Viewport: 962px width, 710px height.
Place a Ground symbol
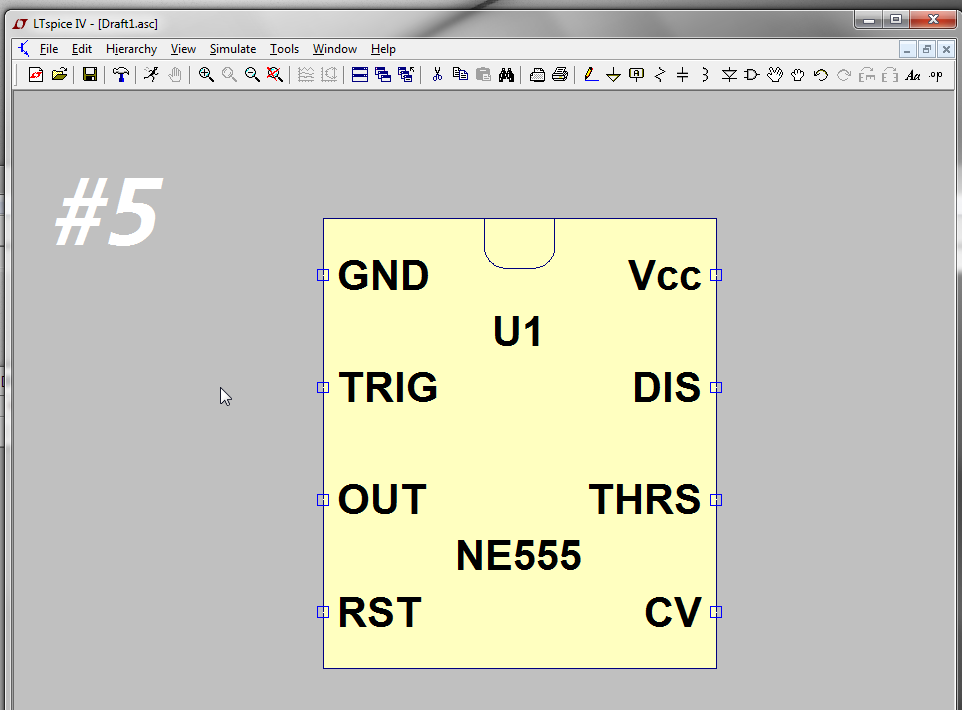point(614,75)
